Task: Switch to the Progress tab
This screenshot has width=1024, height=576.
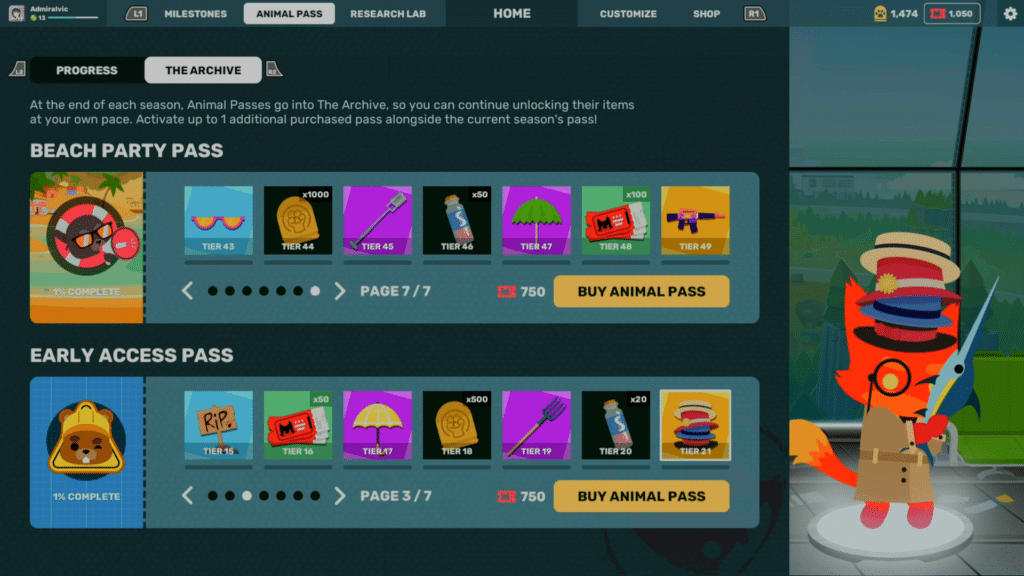Action: 87,70
